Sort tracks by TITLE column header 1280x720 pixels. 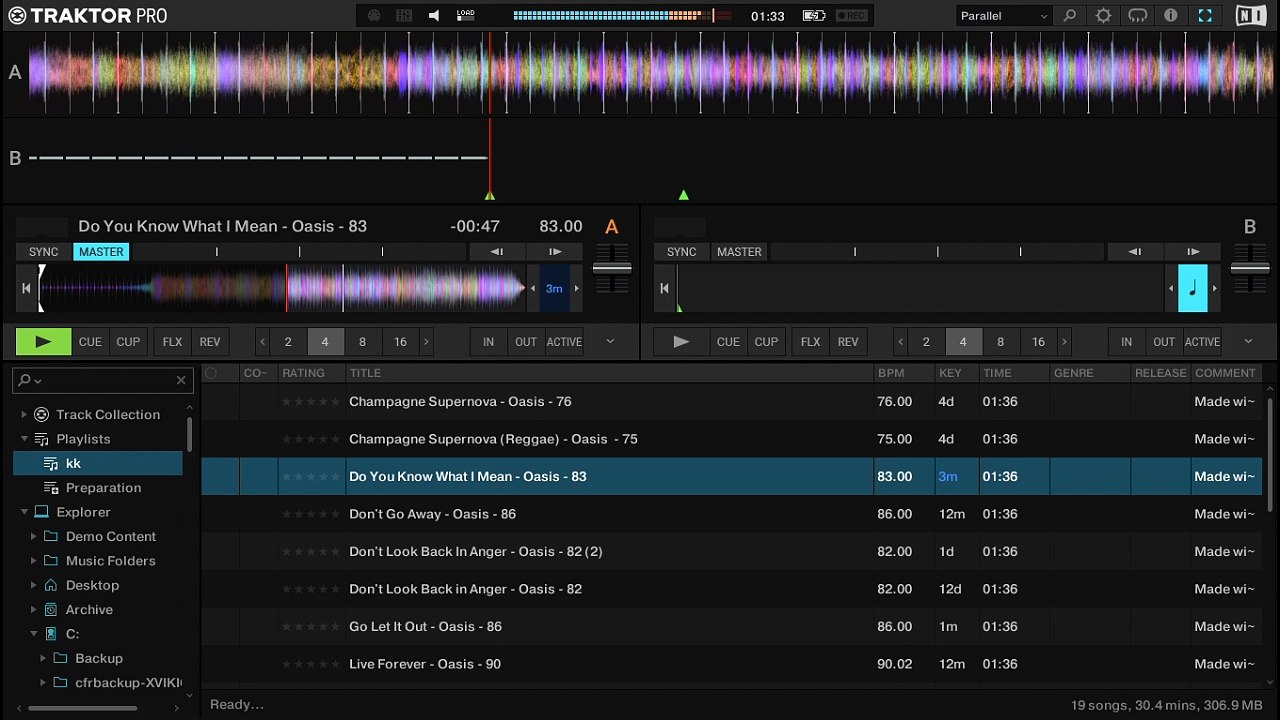[610, 373]
